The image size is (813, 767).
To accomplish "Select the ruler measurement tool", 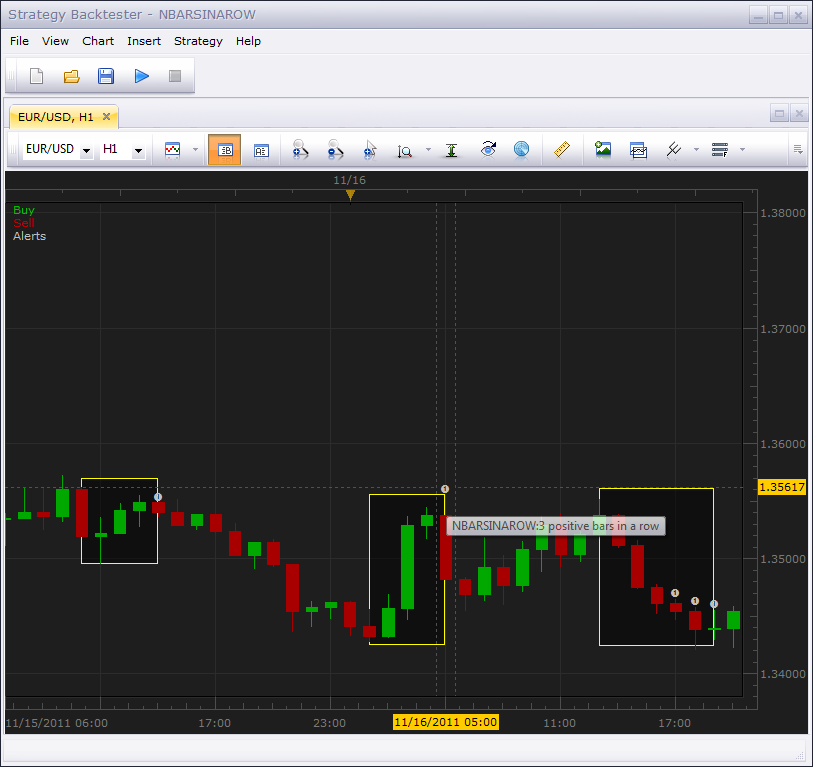I will 562,149.
